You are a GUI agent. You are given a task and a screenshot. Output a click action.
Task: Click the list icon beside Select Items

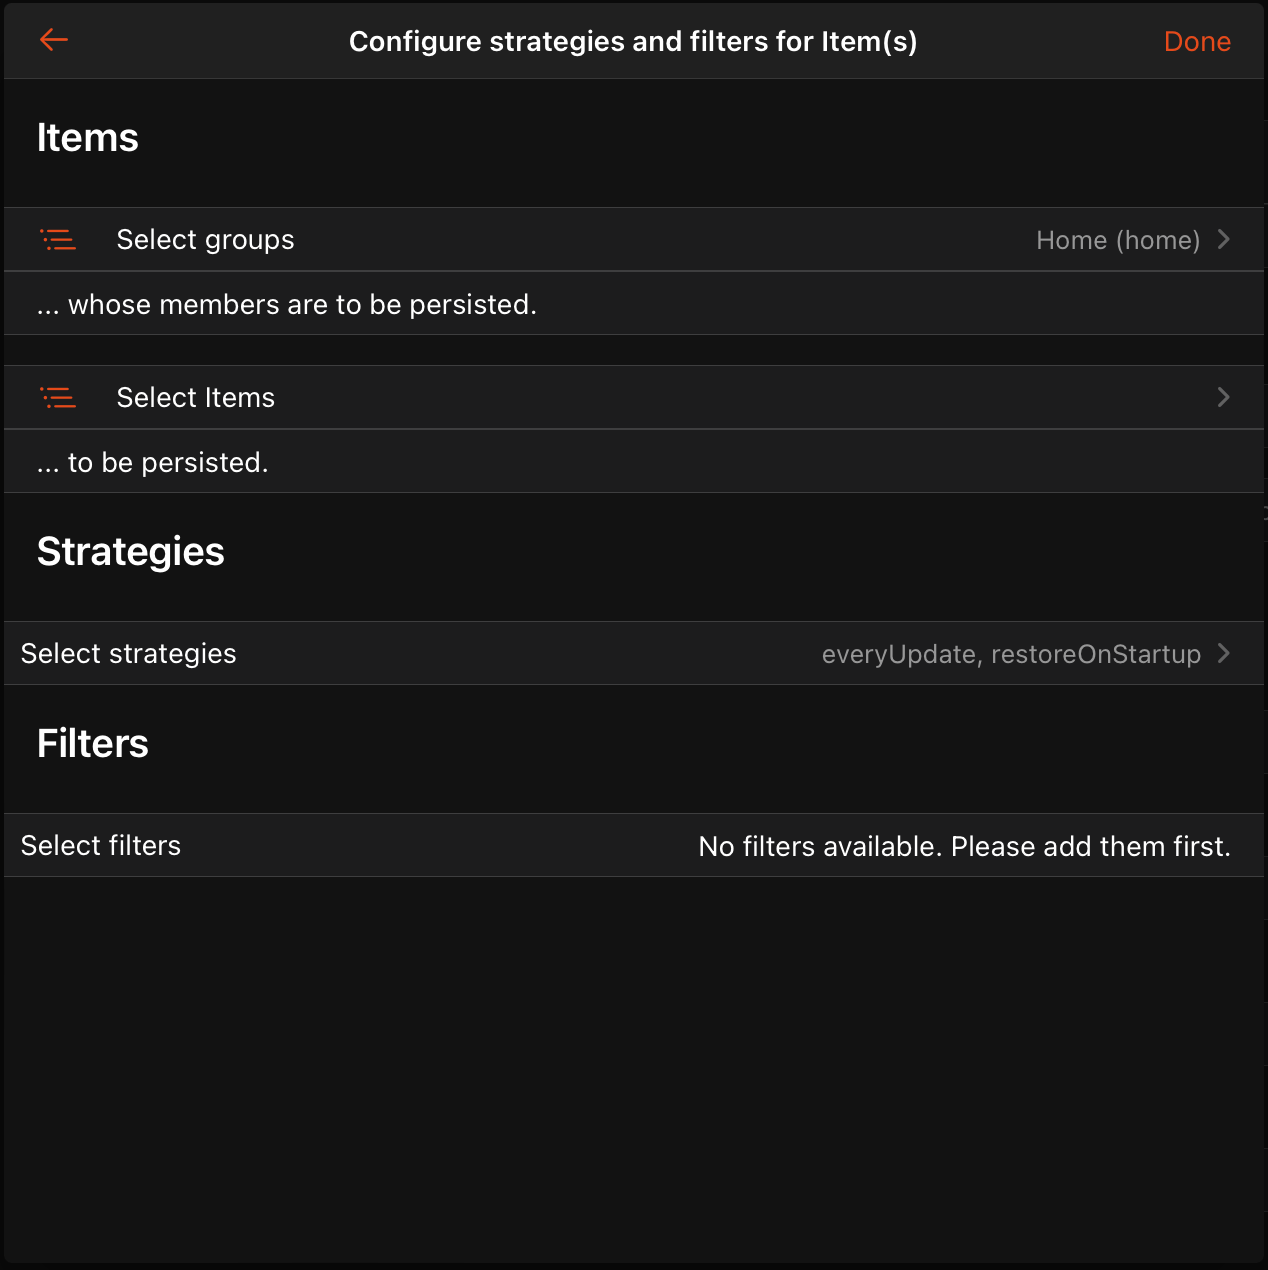coord(58,398)
